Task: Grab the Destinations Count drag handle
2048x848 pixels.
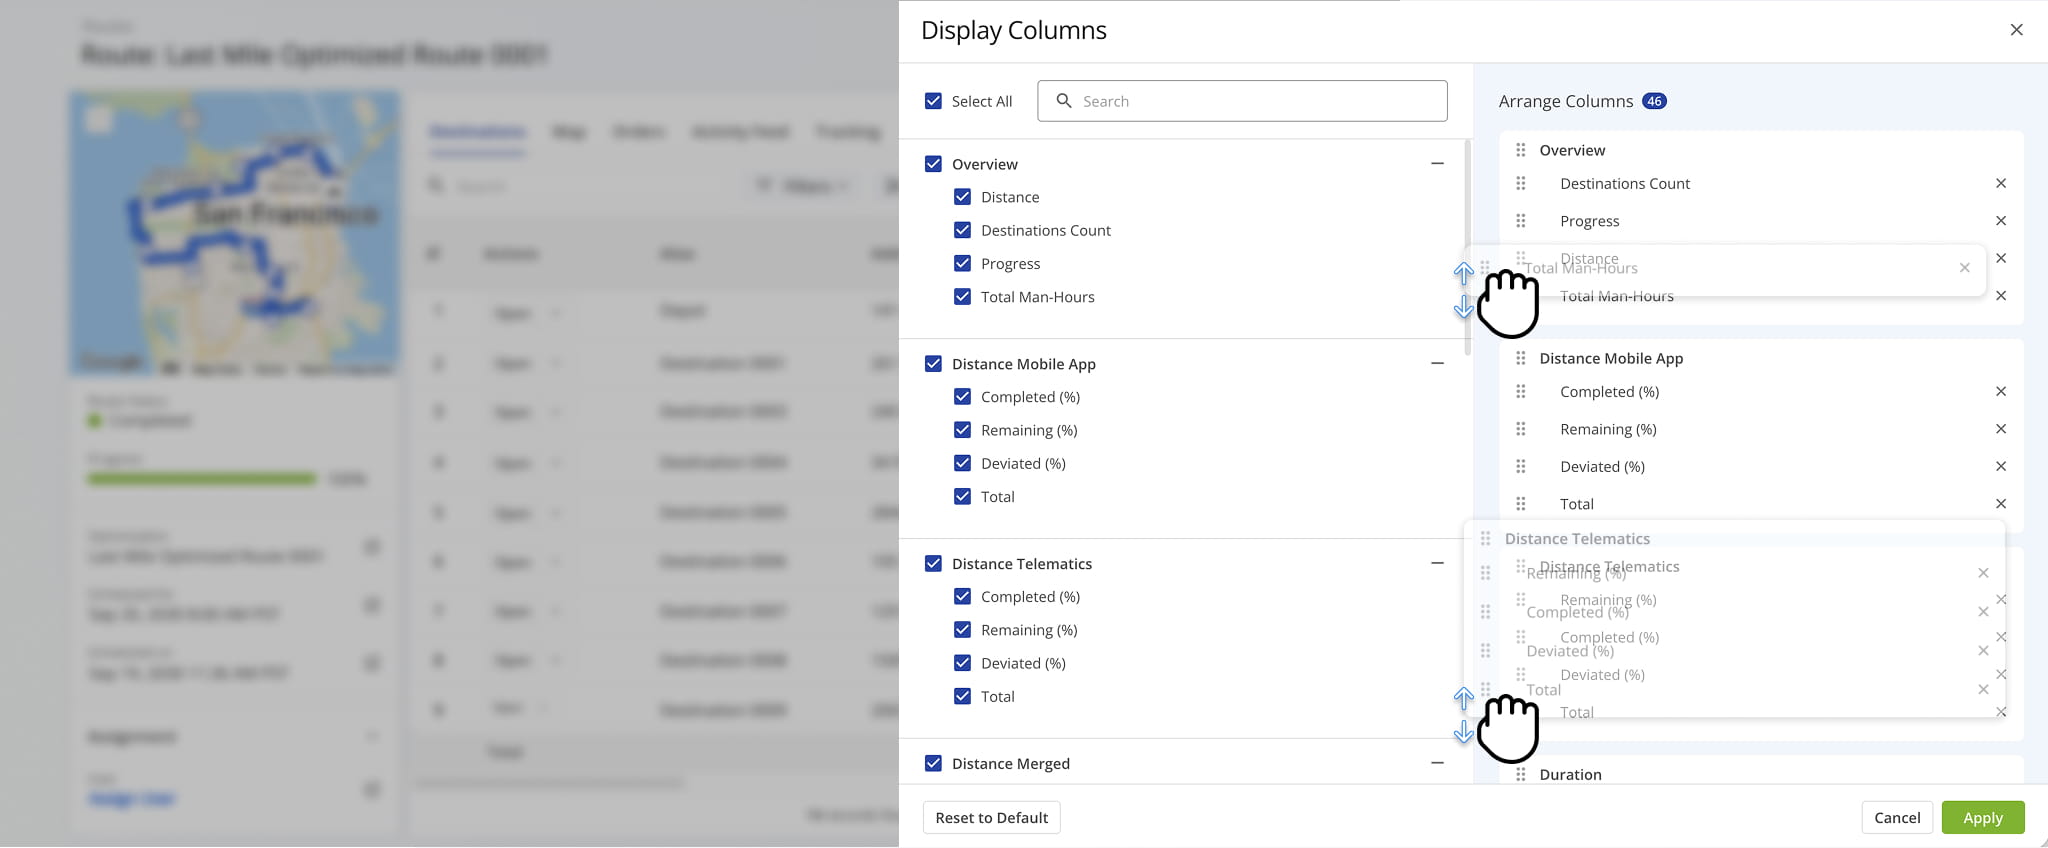Action: coord(1520,183)
